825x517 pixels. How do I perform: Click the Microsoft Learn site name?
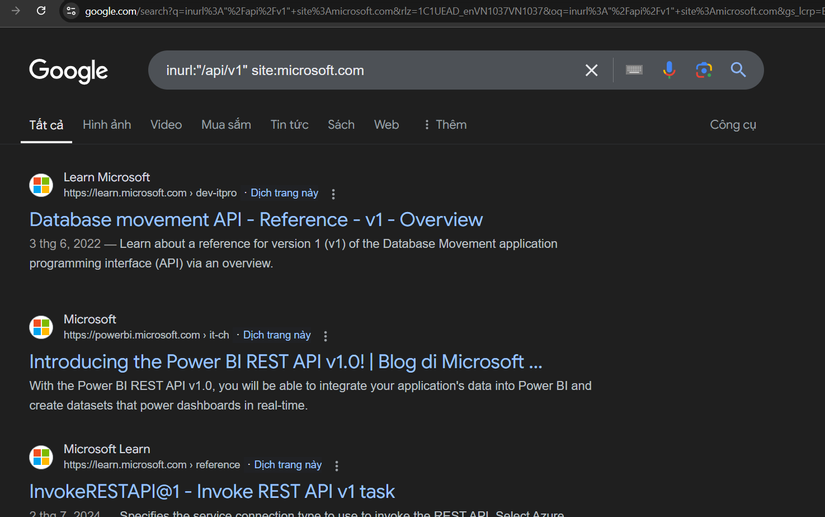pyautogui.click(x=107, y=449)
